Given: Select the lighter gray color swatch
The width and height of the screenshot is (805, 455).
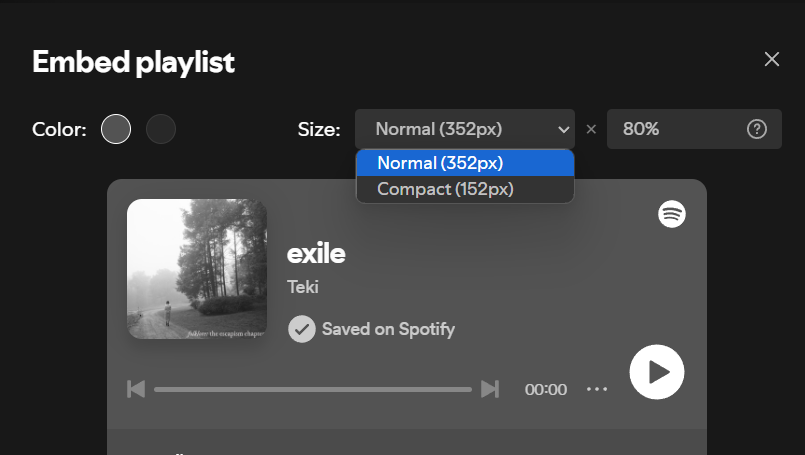Looking at the screenshot, I should pyautogui.click(x=116, y=129).
